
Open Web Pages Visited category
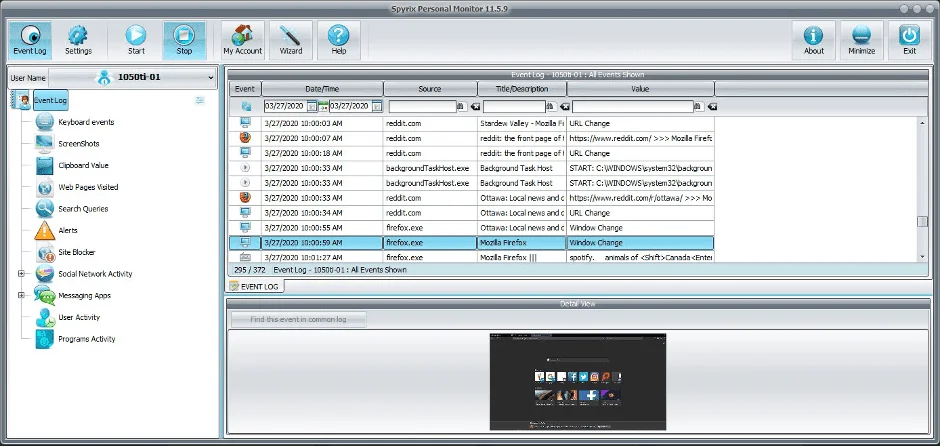point(88,187)
